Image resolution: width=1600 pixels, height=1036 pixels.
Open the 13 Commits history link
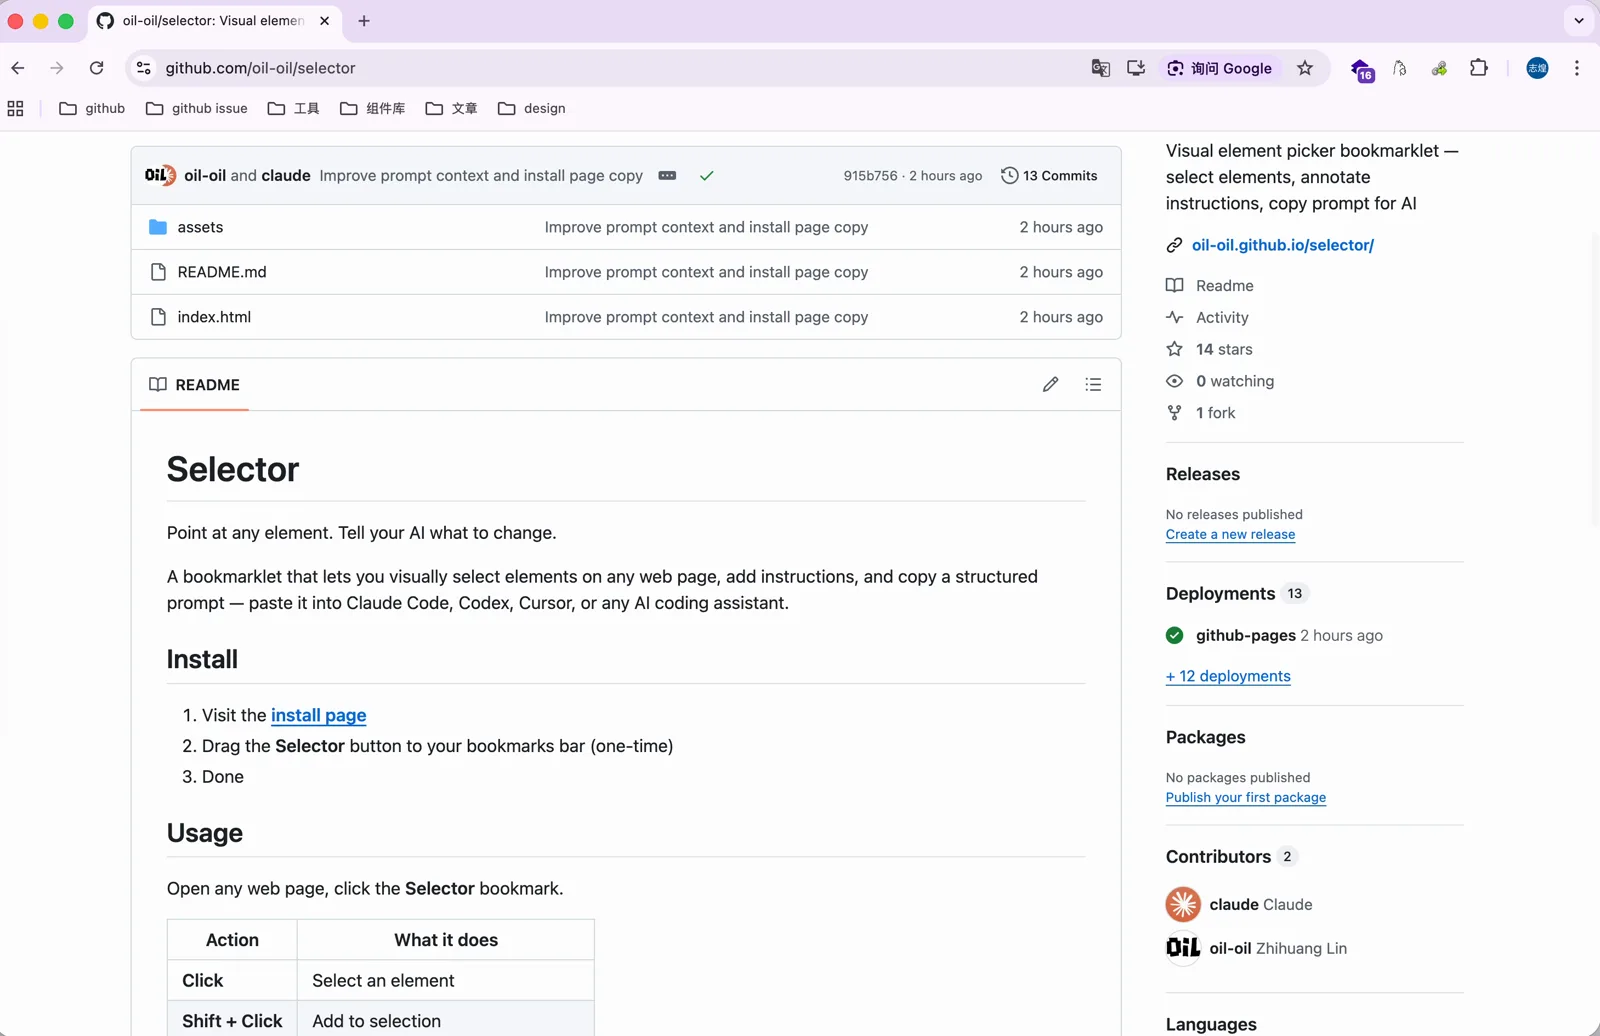point(1049,175)
